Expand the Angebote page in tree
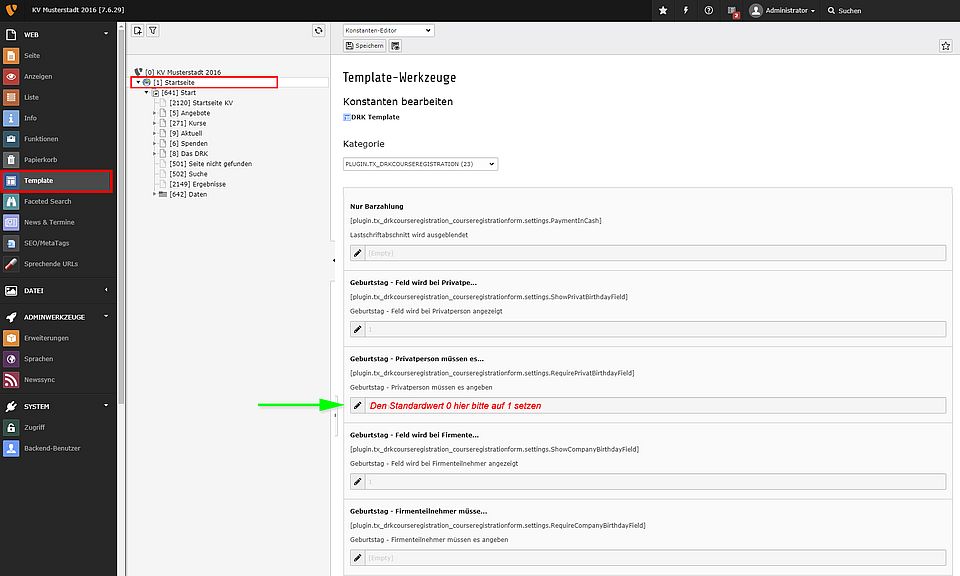Viewport: 960px width, 576px height. [x=154, y=113]
